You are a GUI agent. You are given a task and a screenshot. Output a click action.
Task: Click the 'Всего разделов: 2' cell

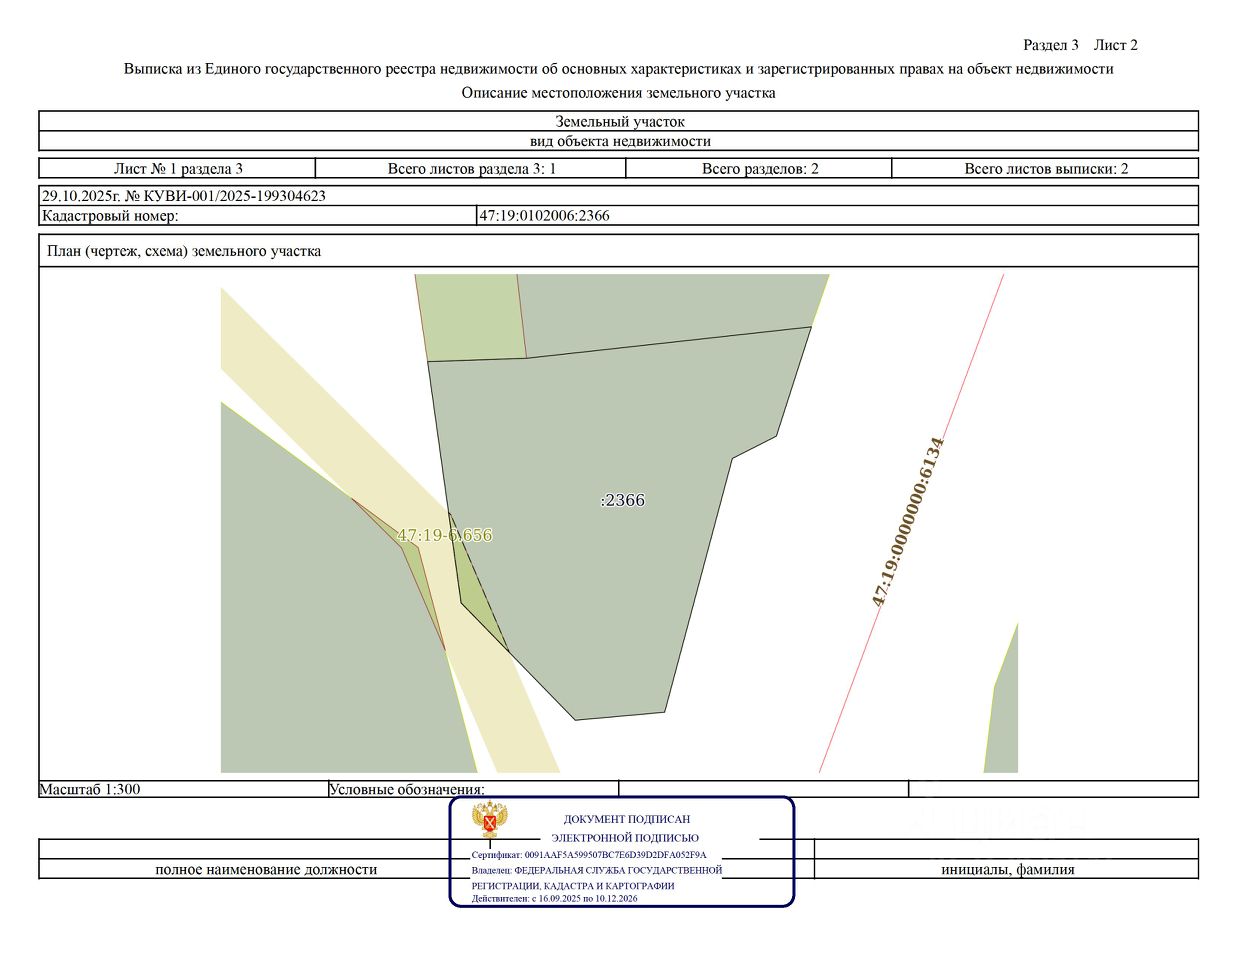tap(759, 168)
